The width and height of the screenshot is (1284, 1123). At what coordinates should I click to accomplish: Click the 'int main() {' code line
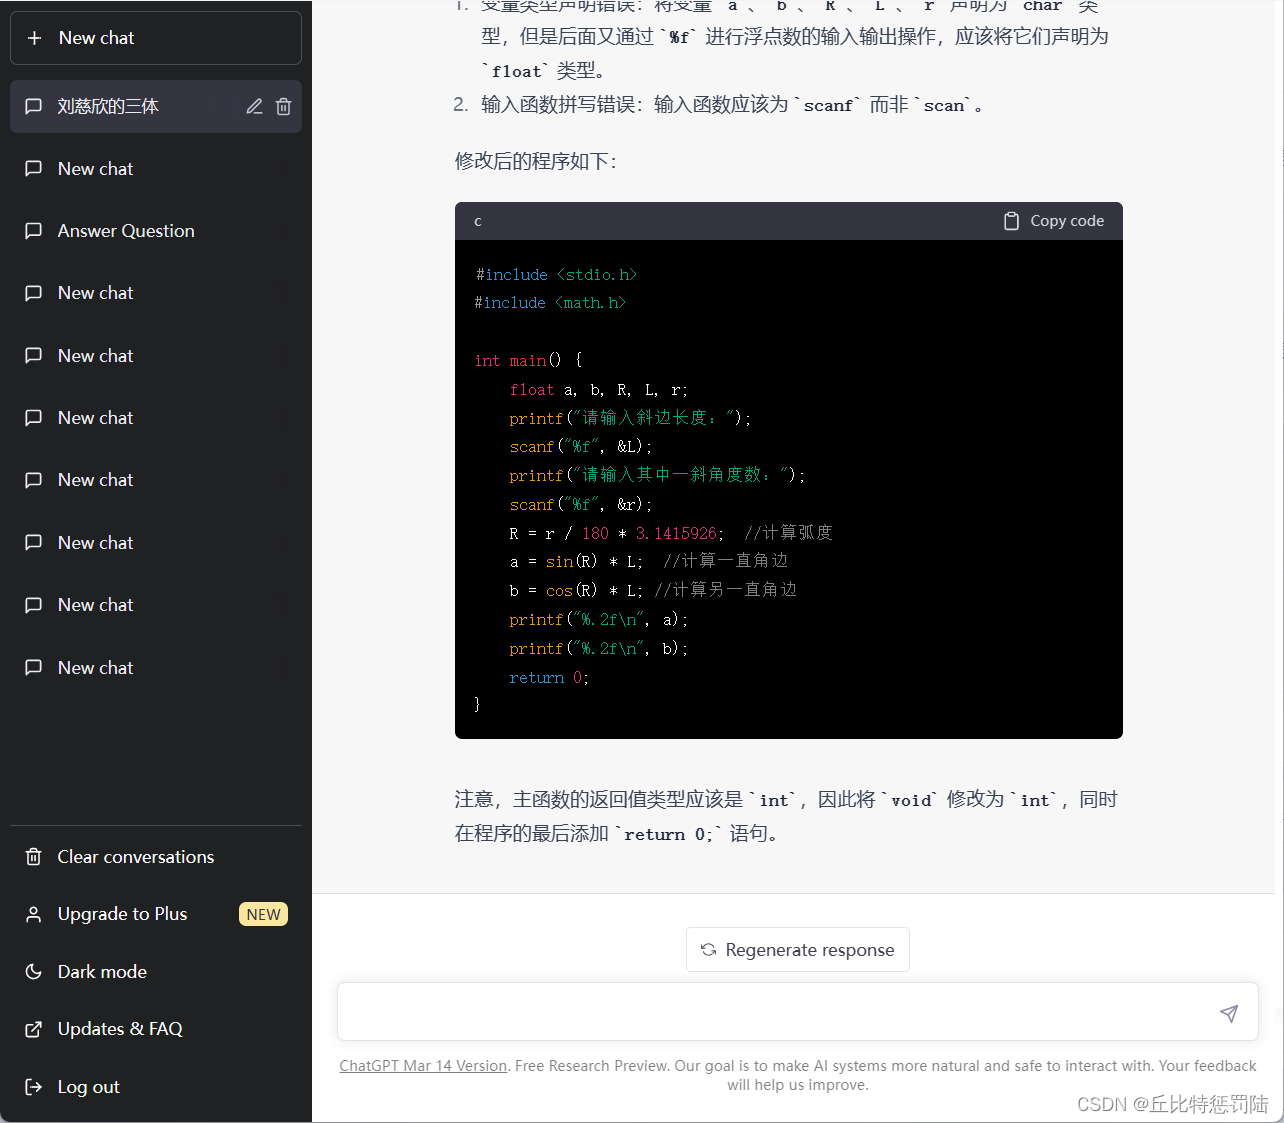tap(528, 360)
